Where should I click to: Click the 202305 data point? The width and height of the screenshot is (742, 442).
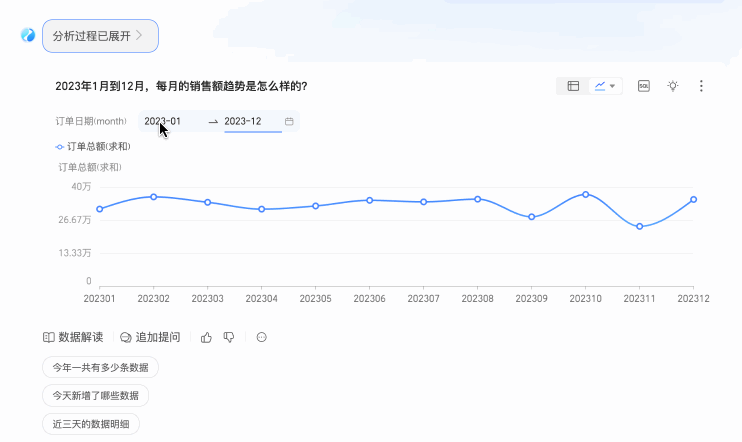point(316,206)
